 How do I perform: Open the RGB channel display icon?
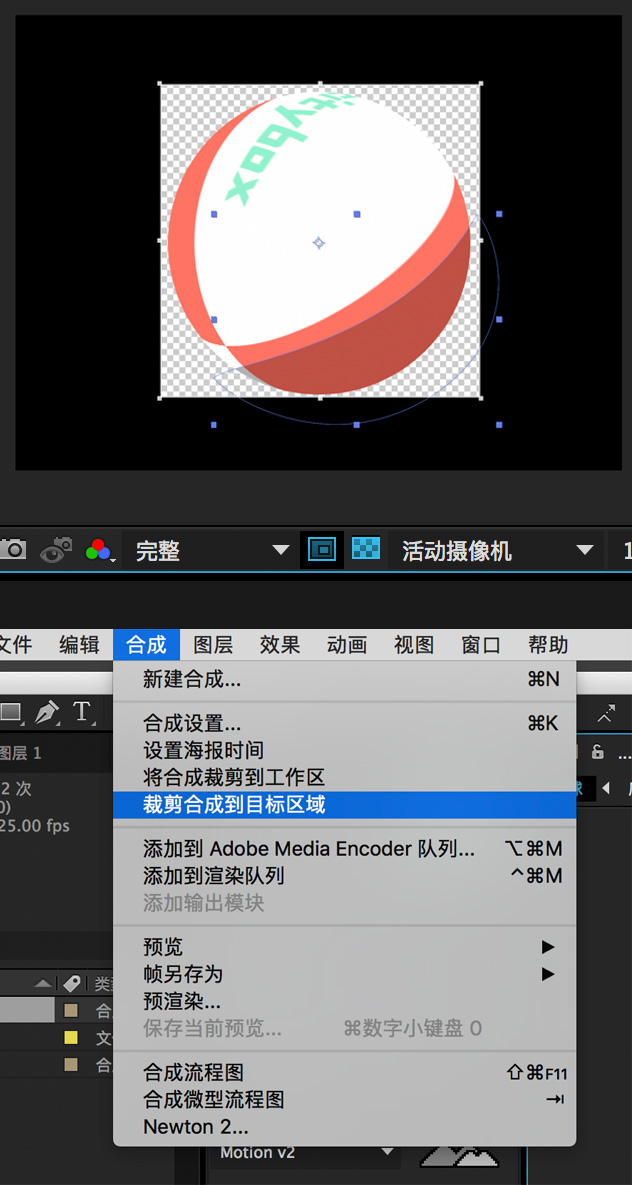pos(99,550)
